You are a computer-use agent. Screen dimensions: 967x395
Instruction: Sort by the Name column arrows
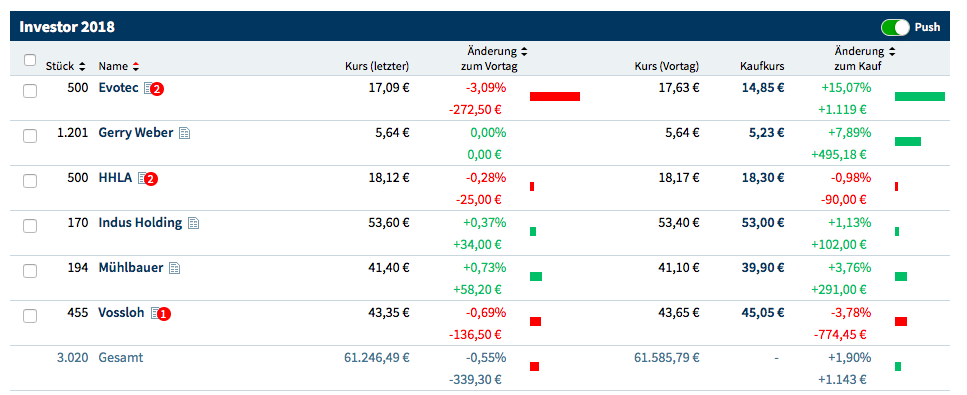(136, 66)
